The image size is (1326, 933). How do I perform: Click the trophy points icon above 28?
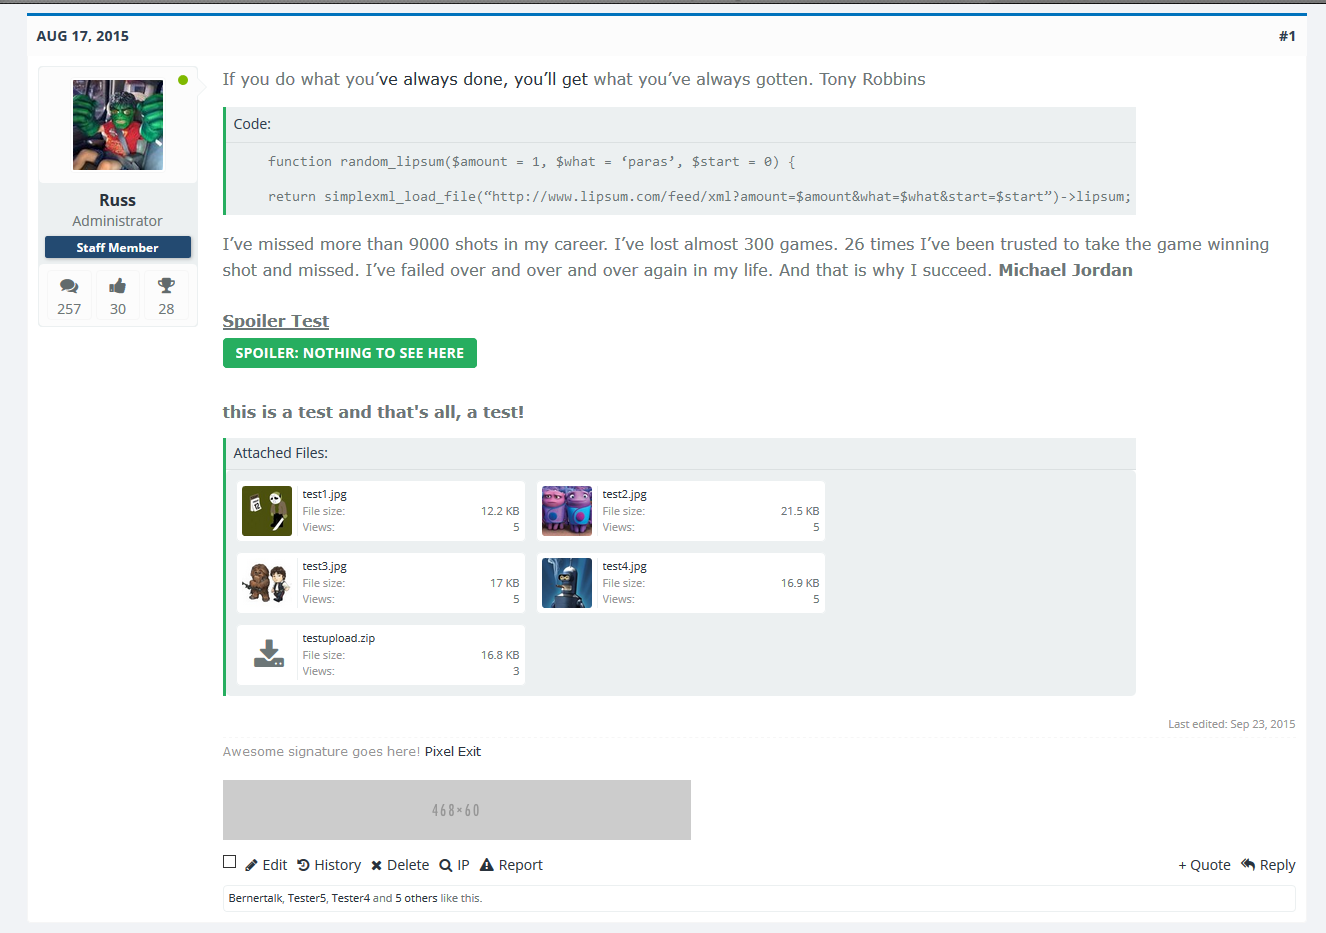(x=166, y=286)
